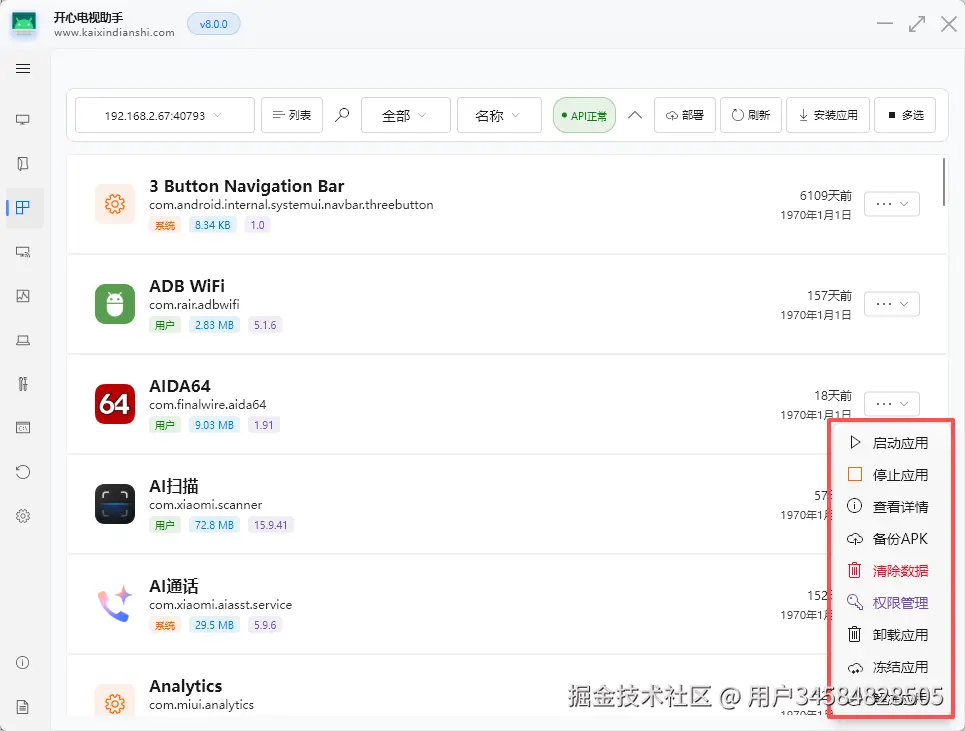Open the device address 192.168.2.67:40793 dropdown
This screenshot has width=965, height=731.
pyautogui.click(x=164, y=115)
